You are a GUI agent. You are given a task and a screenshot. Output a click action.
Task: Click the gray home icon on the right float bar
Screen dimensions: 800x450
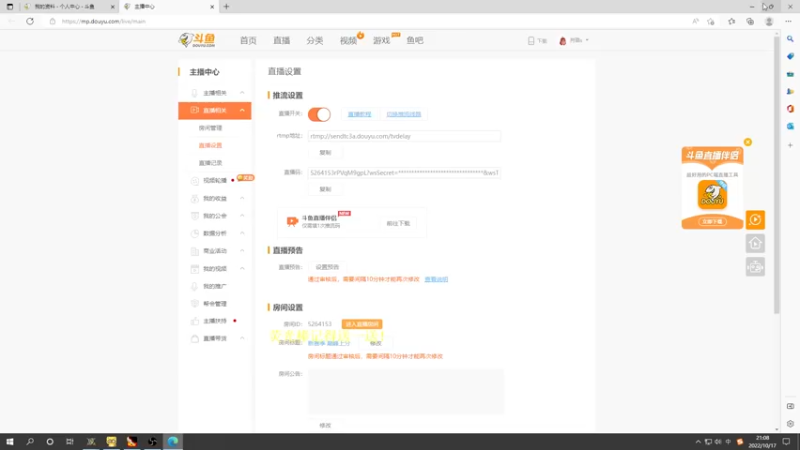[x=755, y=243]
